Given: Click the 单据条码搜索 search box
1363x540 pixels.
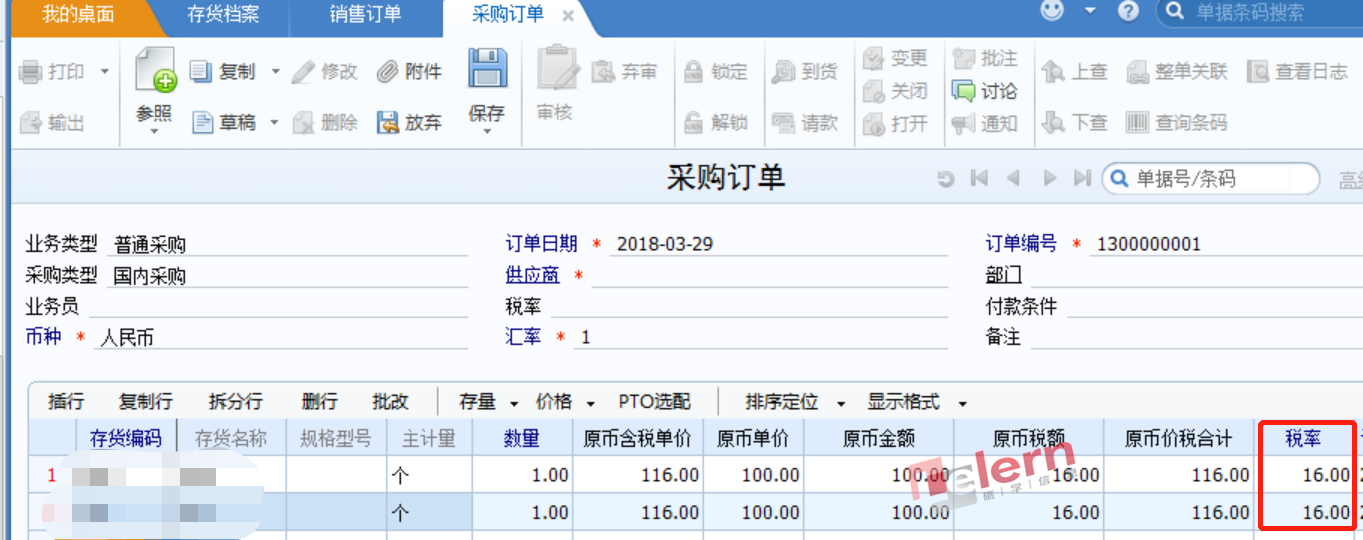Looking at the screenshot, I should pyautogui.click(x=1260, y=12).
